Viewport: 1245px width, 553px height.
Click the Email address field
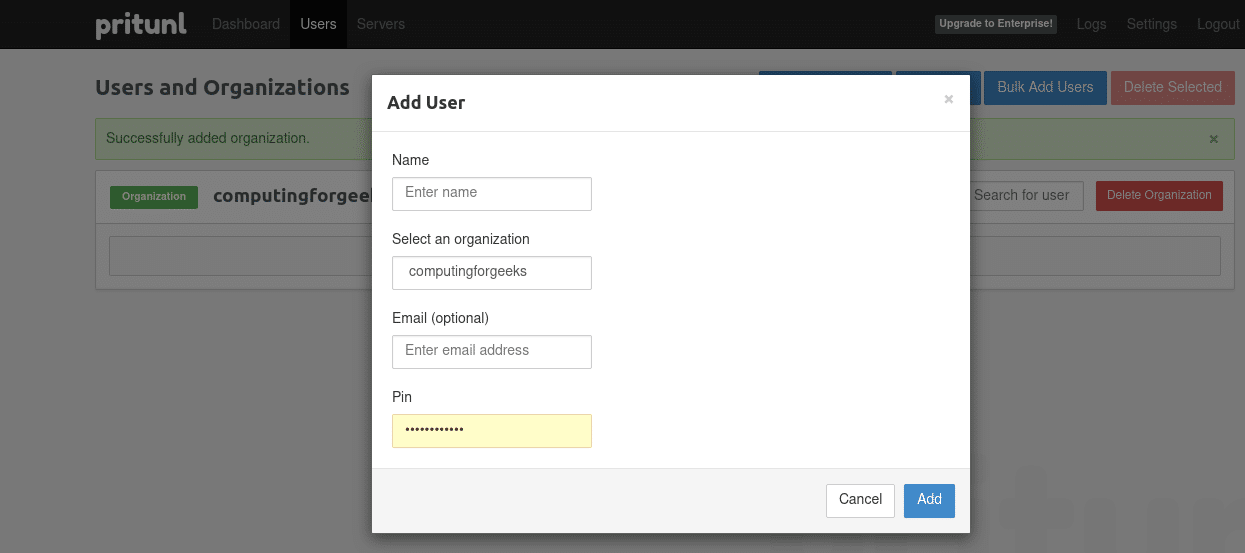click(491, 351)
